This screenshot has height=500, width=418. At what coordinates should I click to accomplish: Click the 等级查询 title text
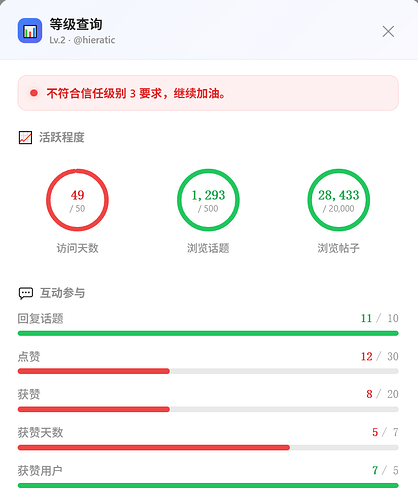pos(76,24)
